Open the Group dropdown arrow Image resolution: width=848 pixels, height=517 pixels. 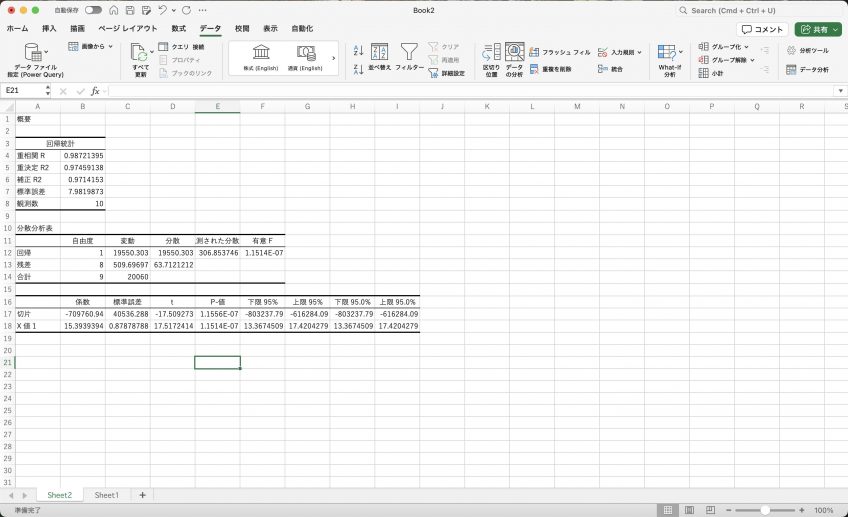746,47
